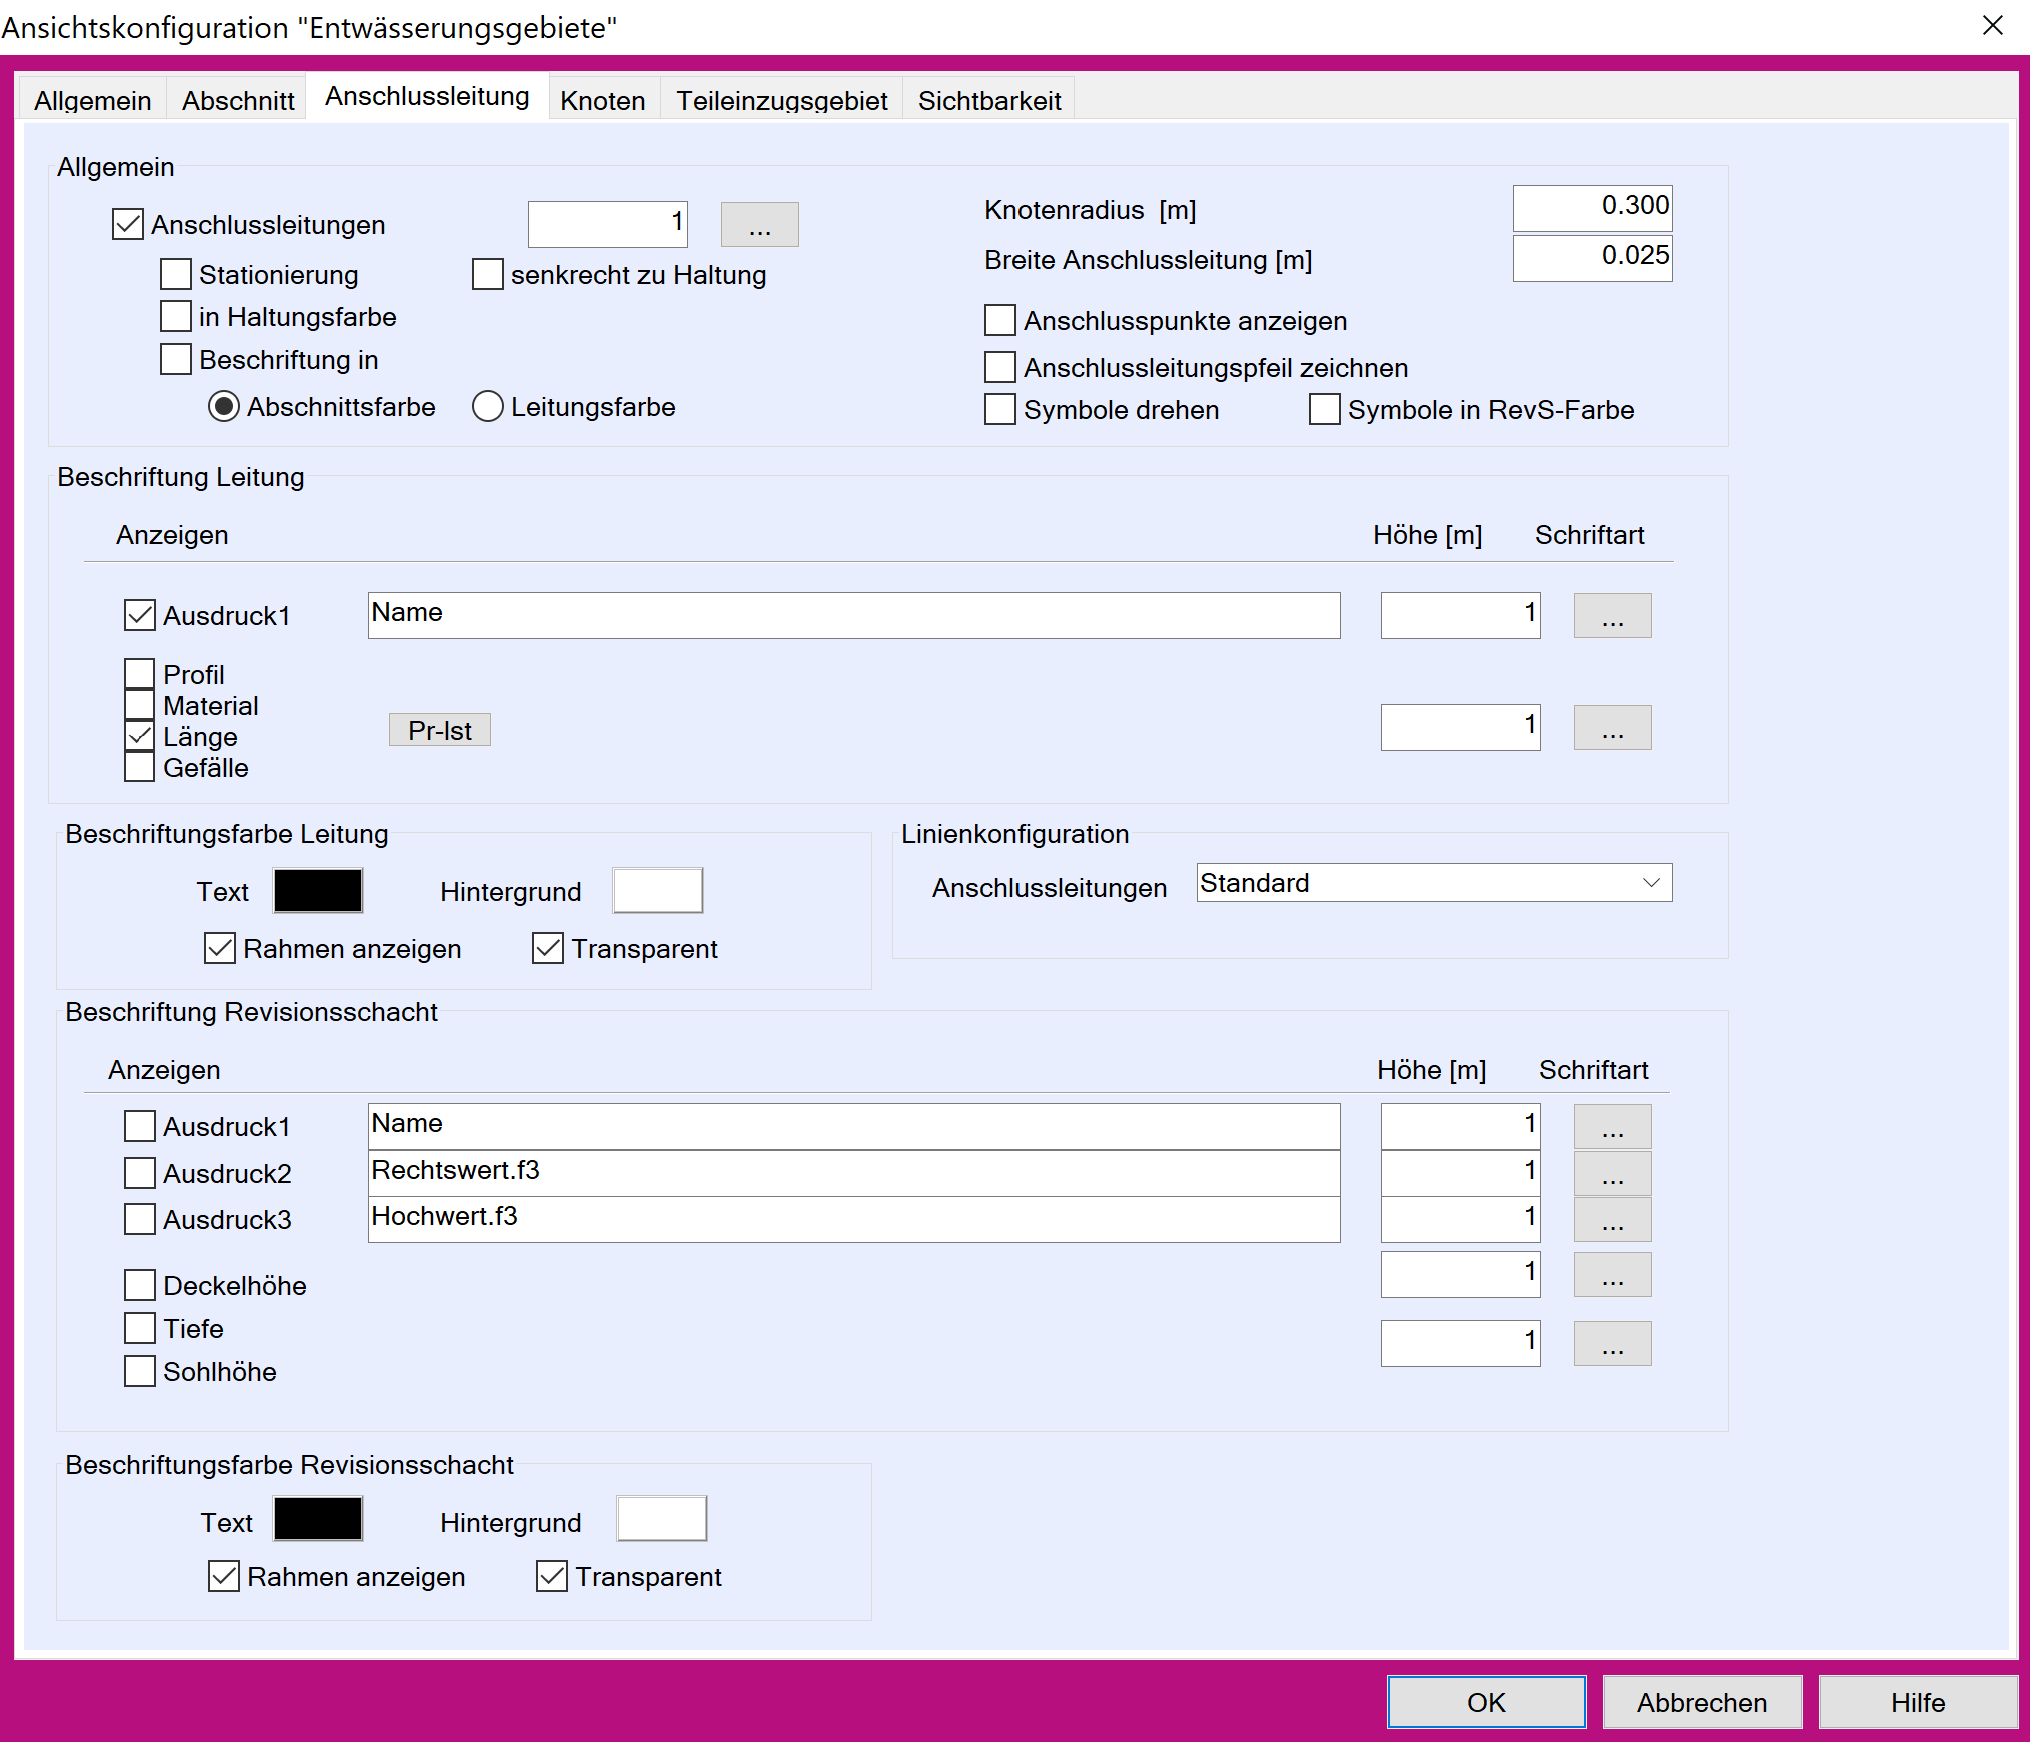2030x1742 pixels.
Task: Enable the Stationierung checkbox
Action: (176, 274)
